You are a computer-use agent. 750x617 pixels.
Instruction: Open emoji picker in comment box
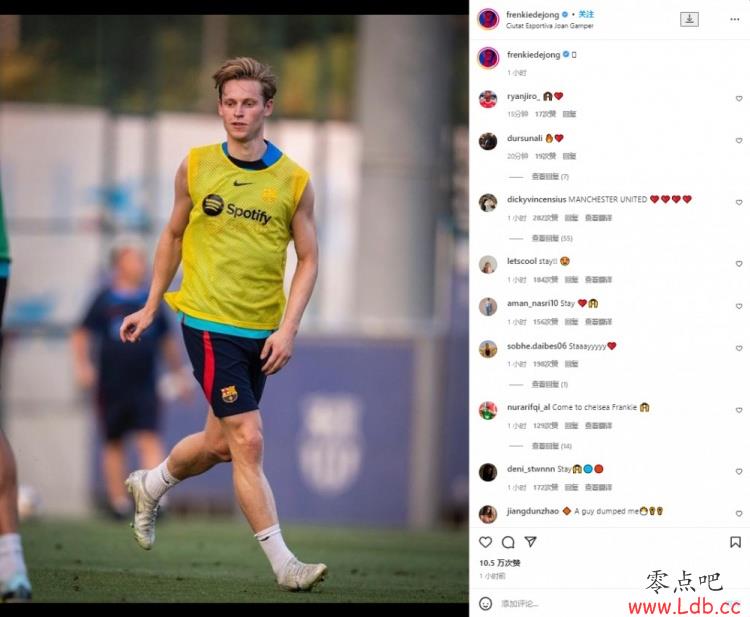(485, 604)
